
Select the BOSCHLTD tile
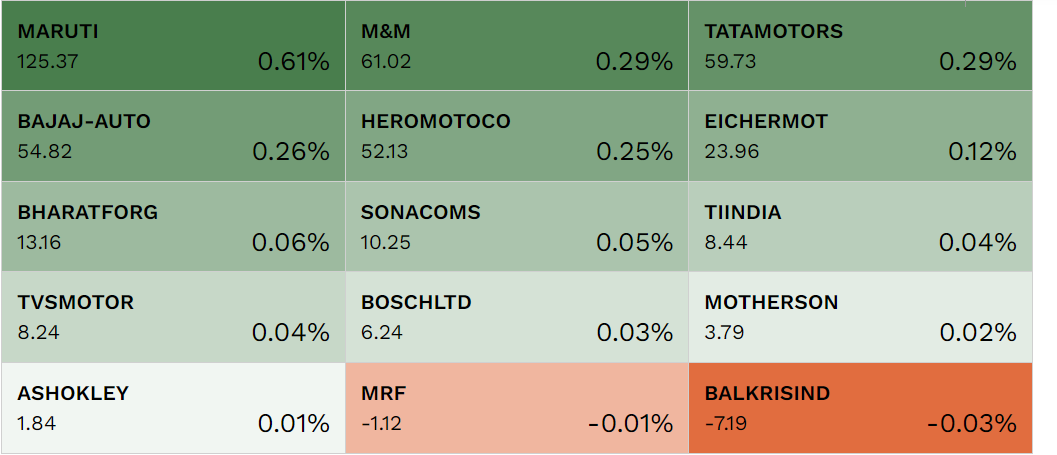516,317
